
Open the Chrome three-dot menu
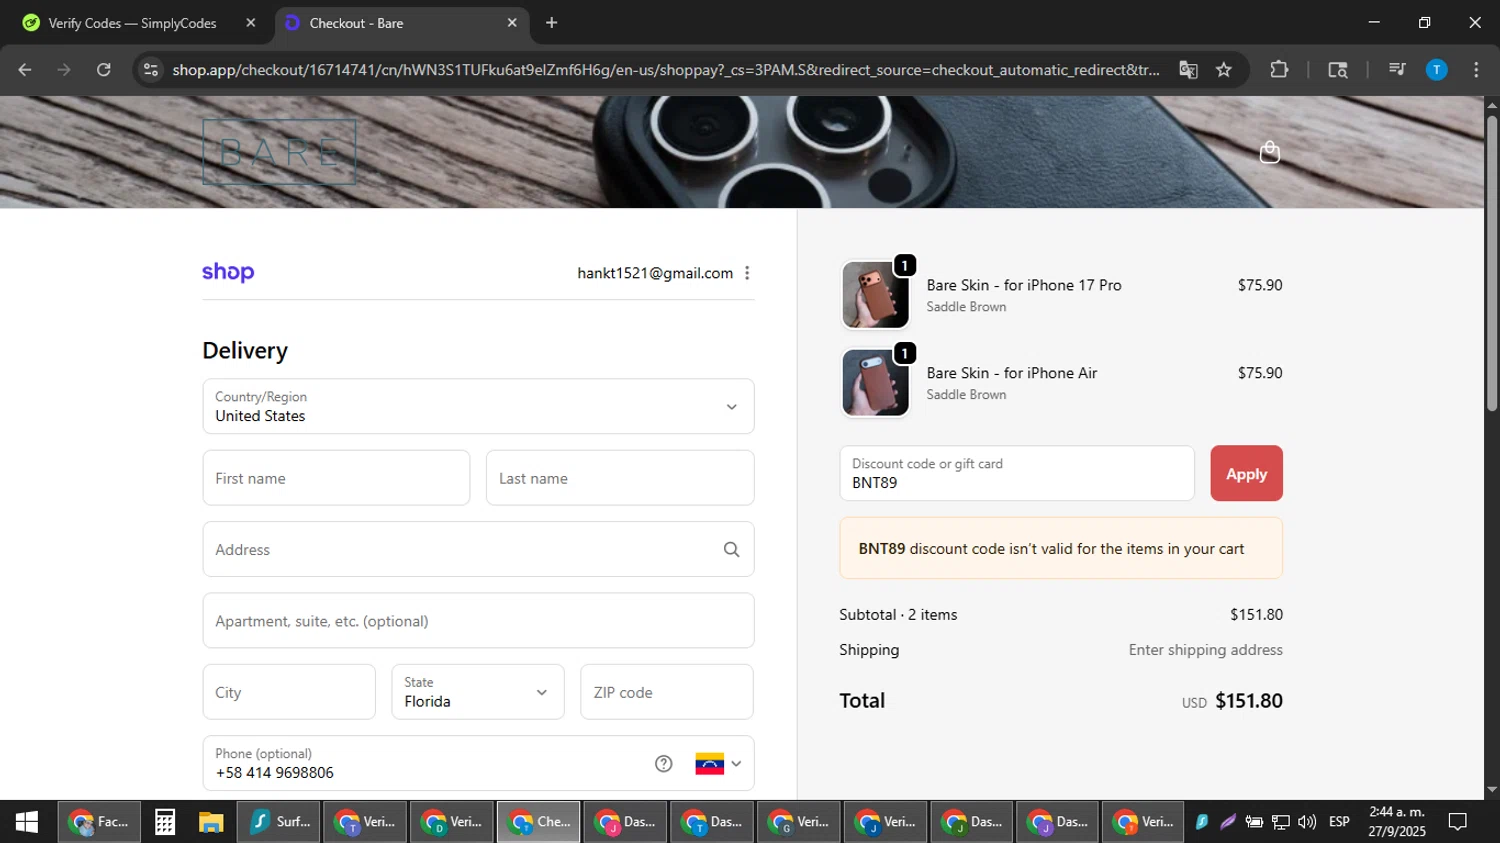[x=1476, y=70]
